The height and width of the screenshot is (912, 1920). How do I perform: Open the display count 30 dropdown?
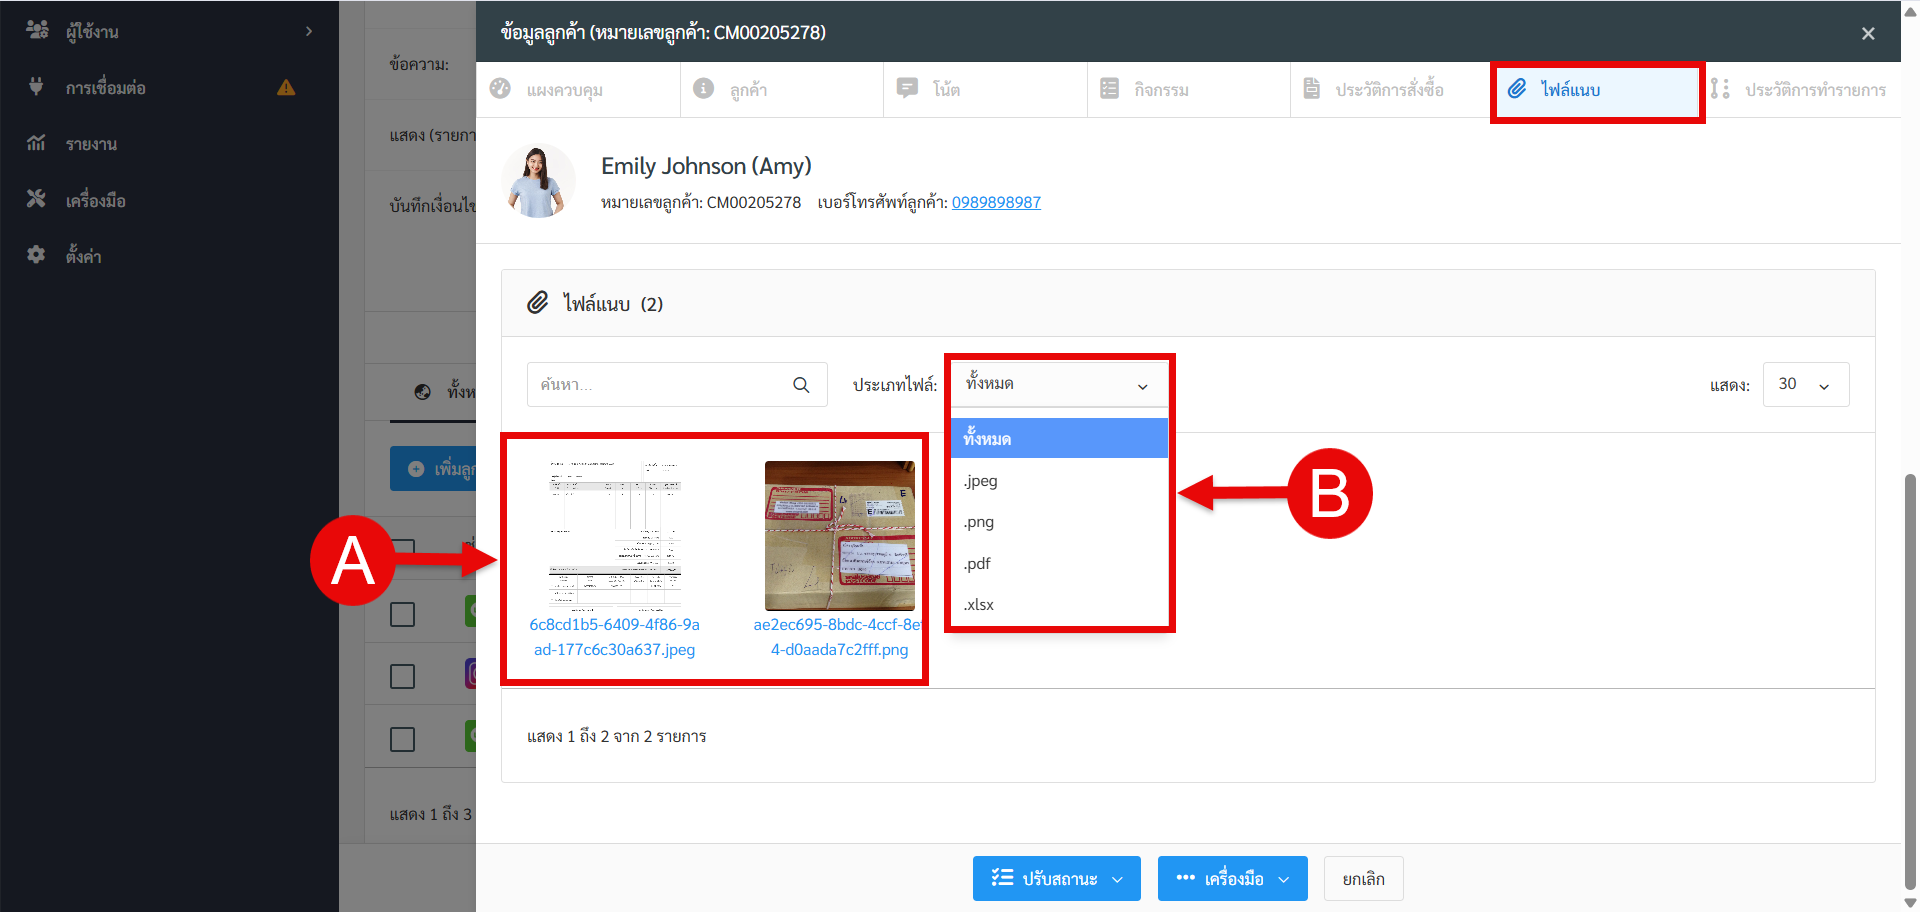pos(1805,385)
